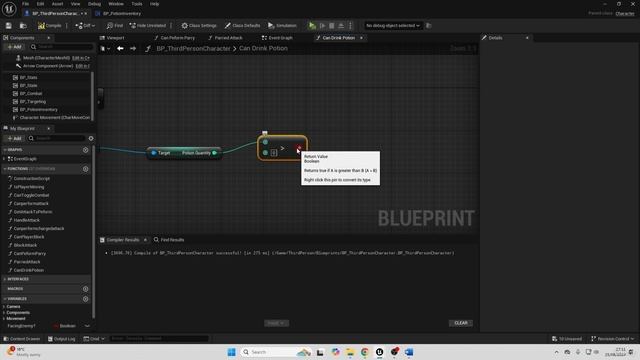Add a new macro with the plus icon

[x=85, y=289]
